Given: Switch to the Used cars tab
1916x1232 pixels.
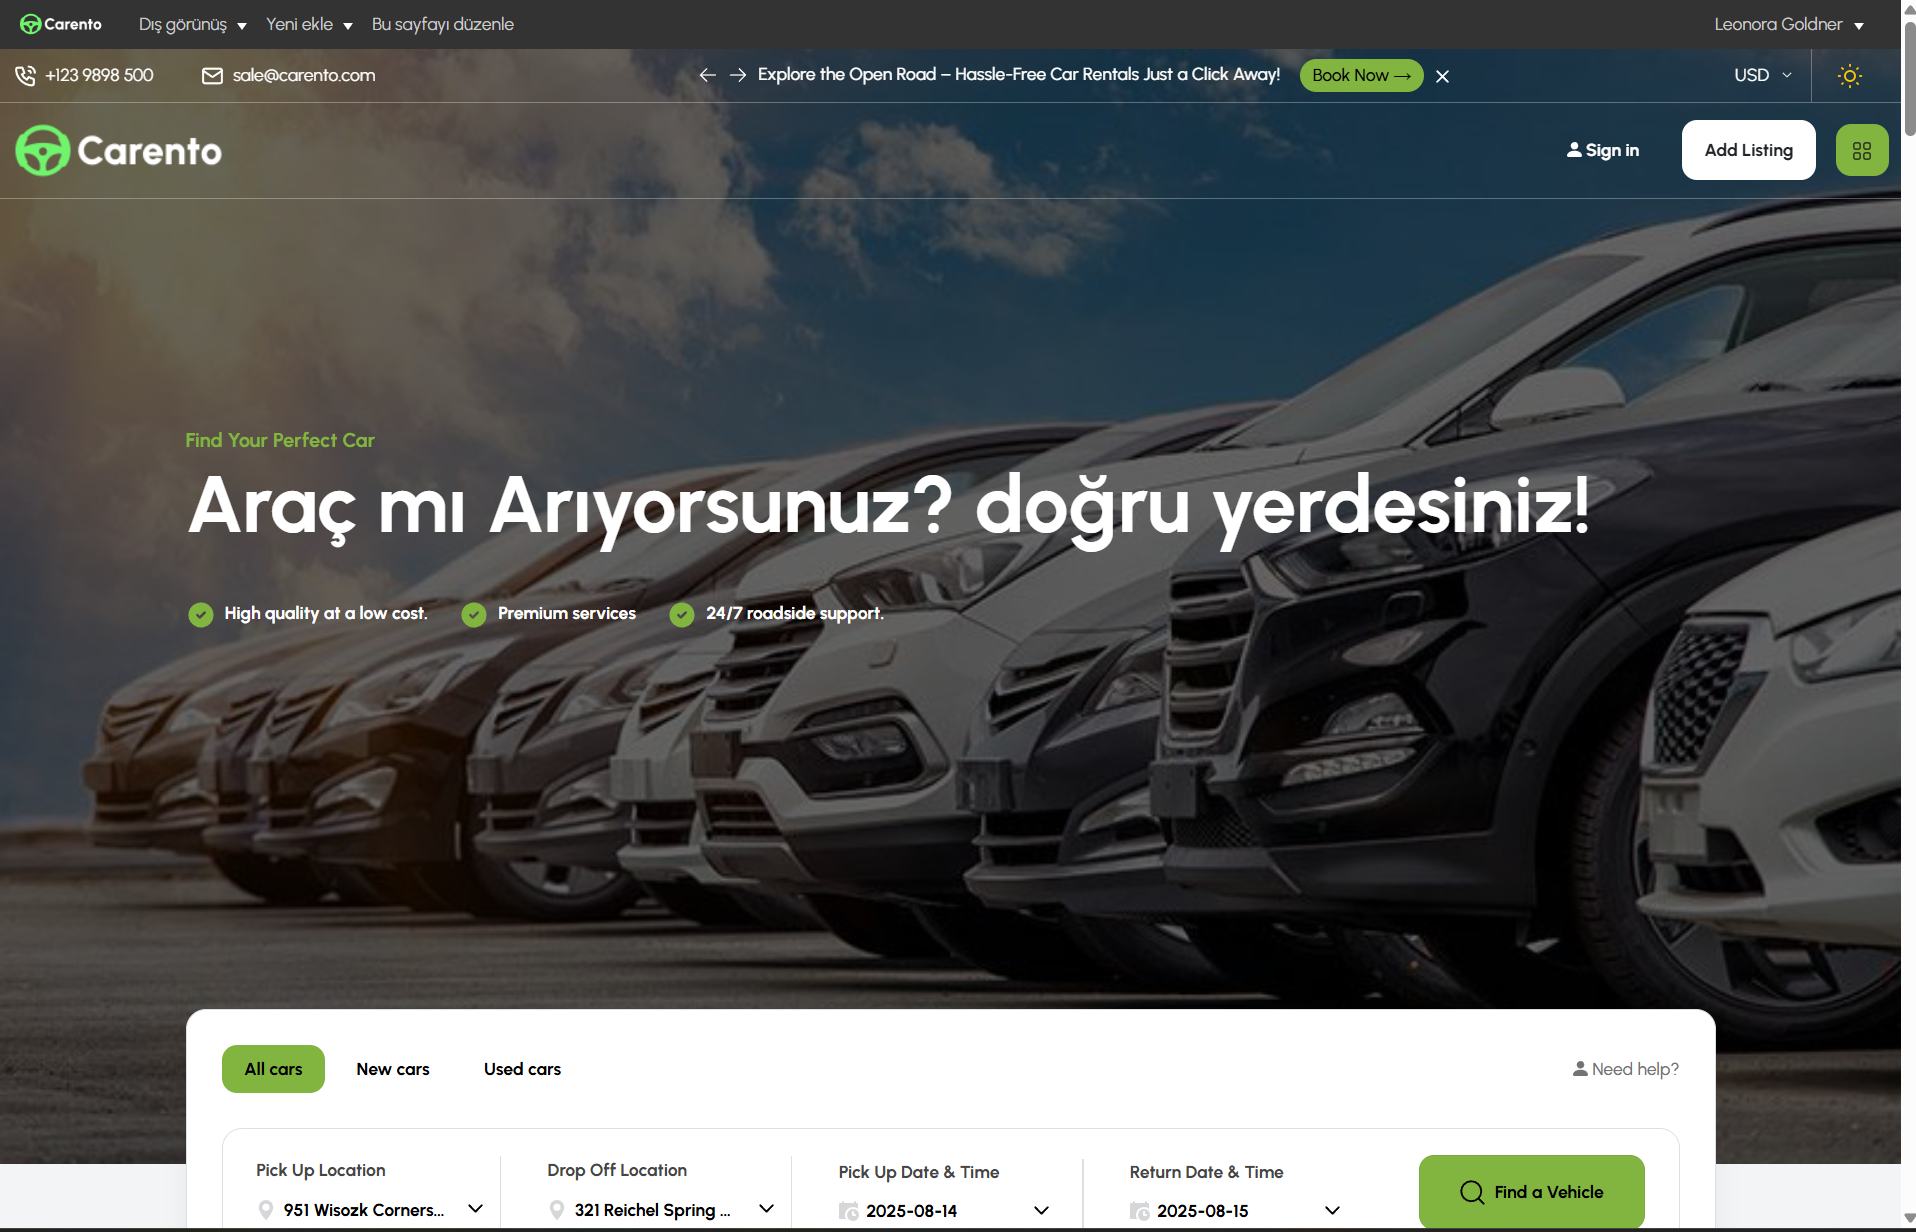Looking at the screenshot, I should [x=522, y=1069].
